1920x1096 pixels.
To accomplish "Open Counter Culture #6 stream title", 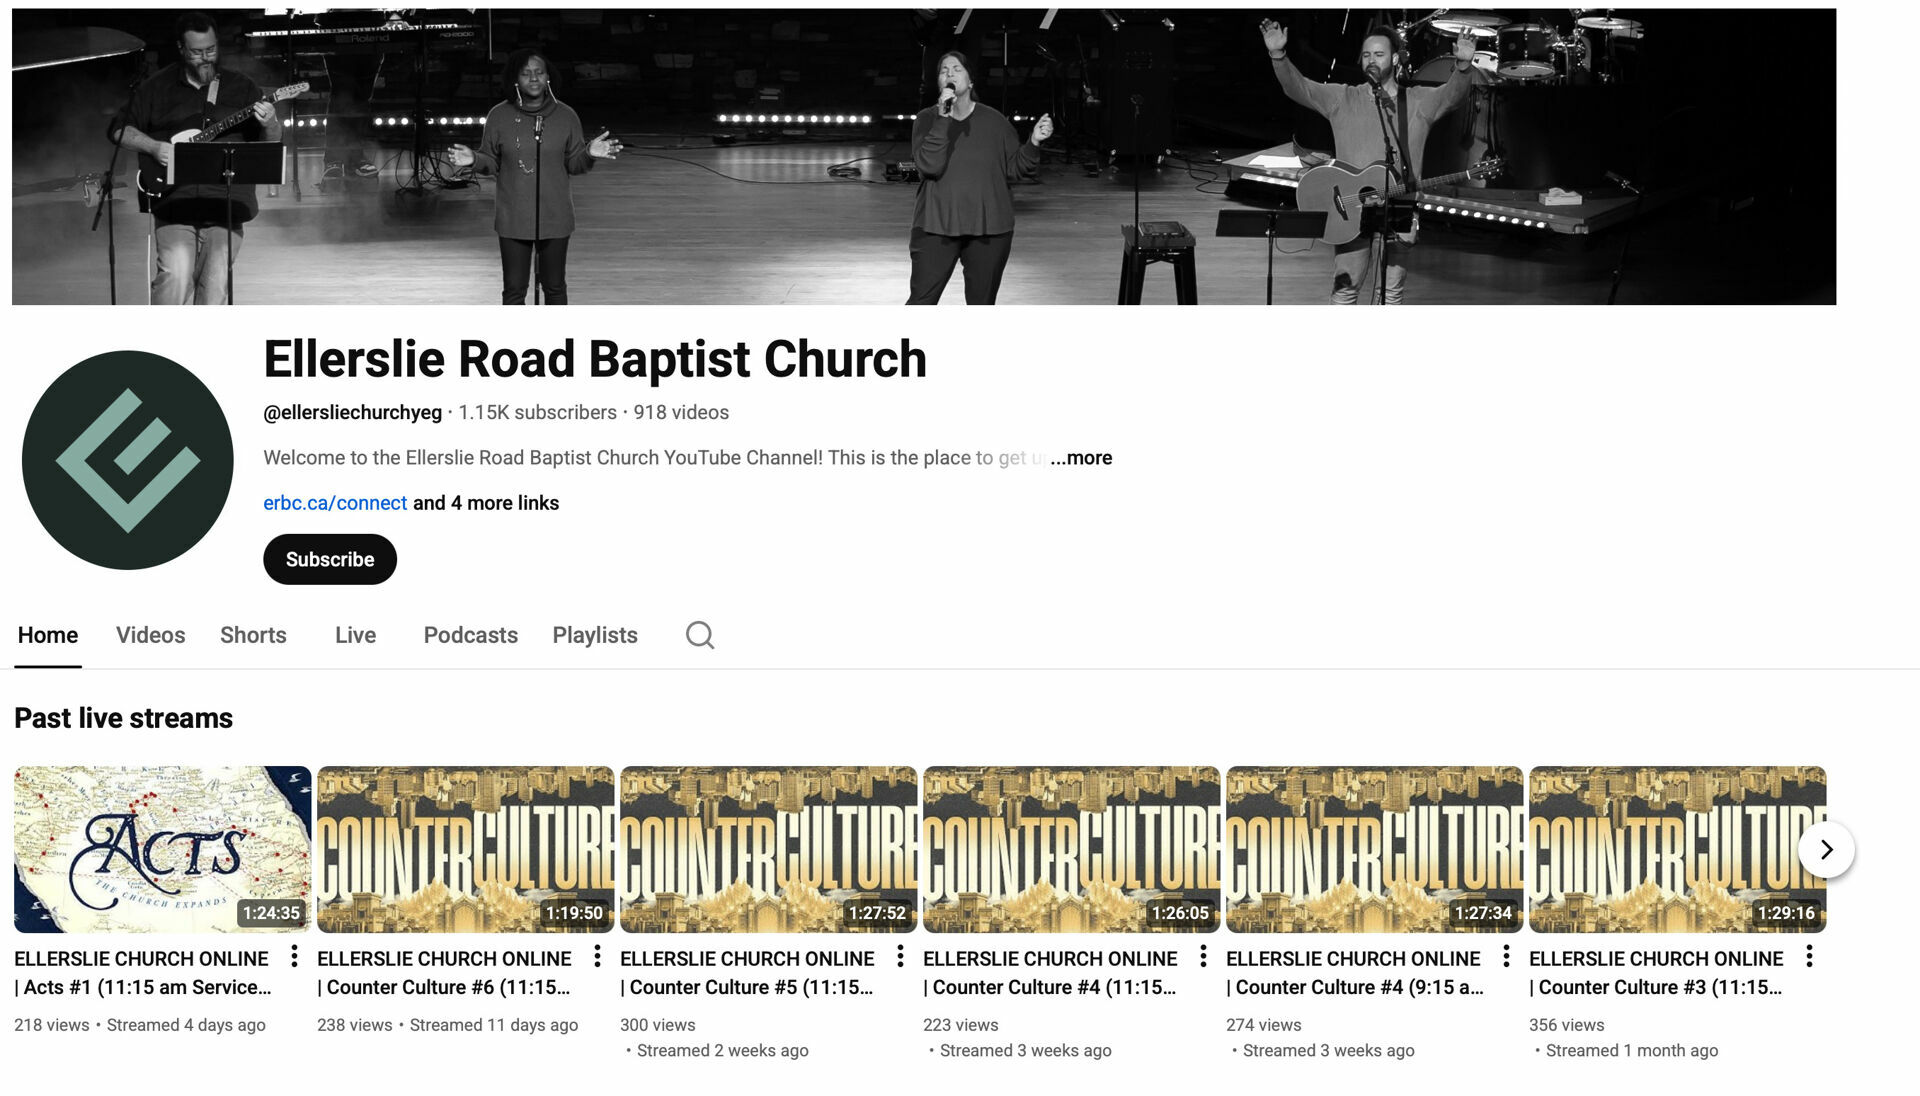I will (x=444, y=973).
